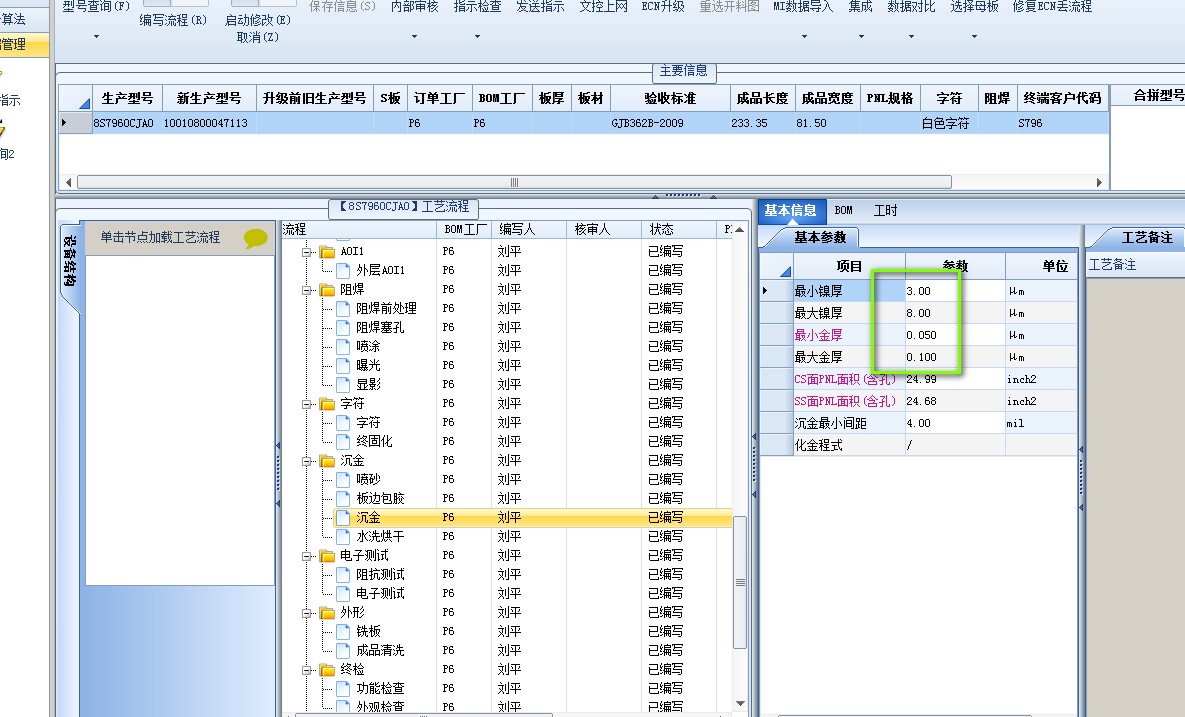The image size is (1185, 717).
Task: Open the 阻抗测试 step
Action: [380, 574]
